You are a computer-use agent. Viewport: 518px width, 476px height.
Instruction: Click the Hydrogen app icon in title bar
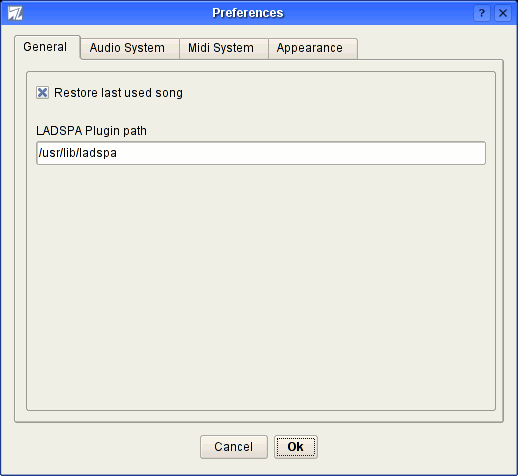[x=15, y=13]
